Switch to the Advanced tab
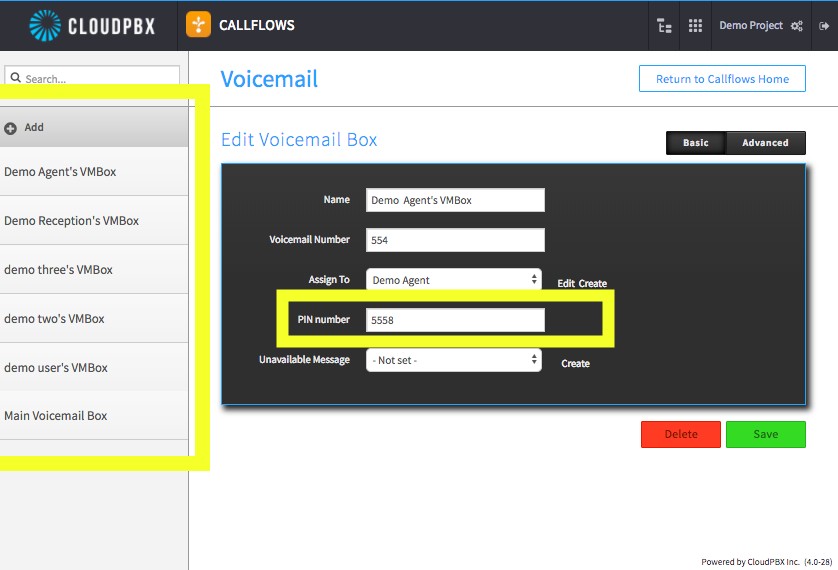Viewport: 838px width, 570px height. click(765, 143)
